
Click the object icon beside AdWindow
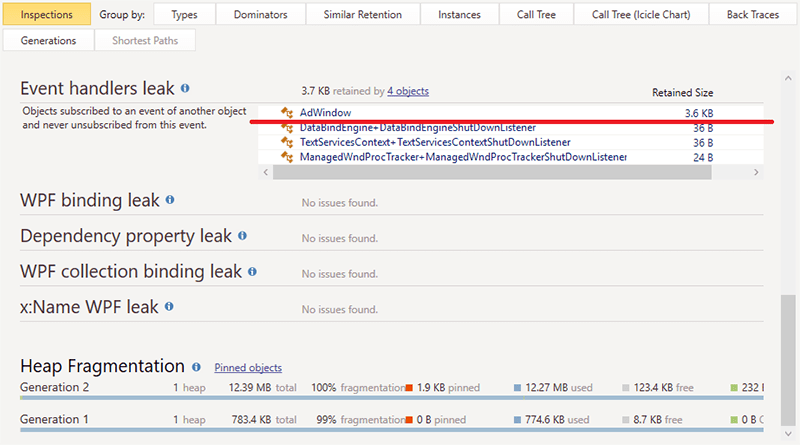pyautogui.click(x=287, y=114)
